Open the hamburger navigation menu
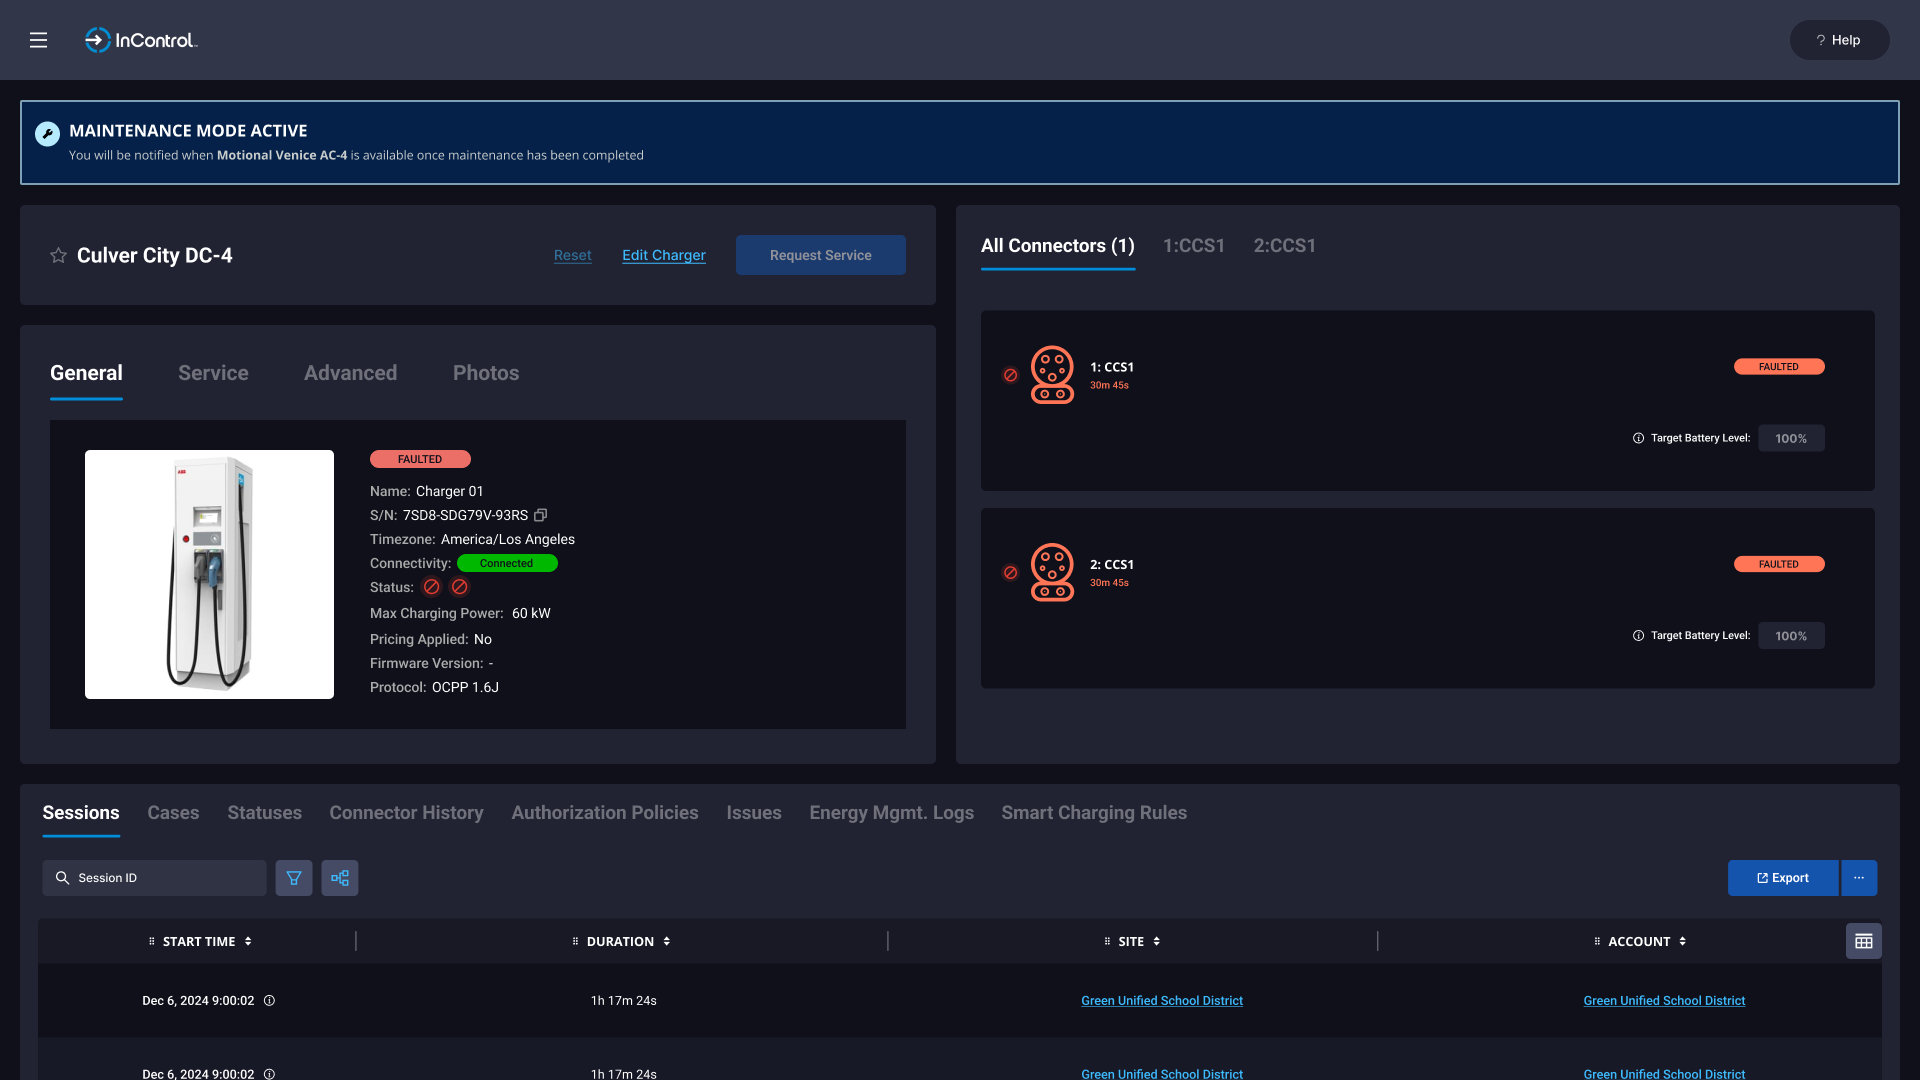The width and height of the screenshot is (1920, 1080). tap(38, 40)
